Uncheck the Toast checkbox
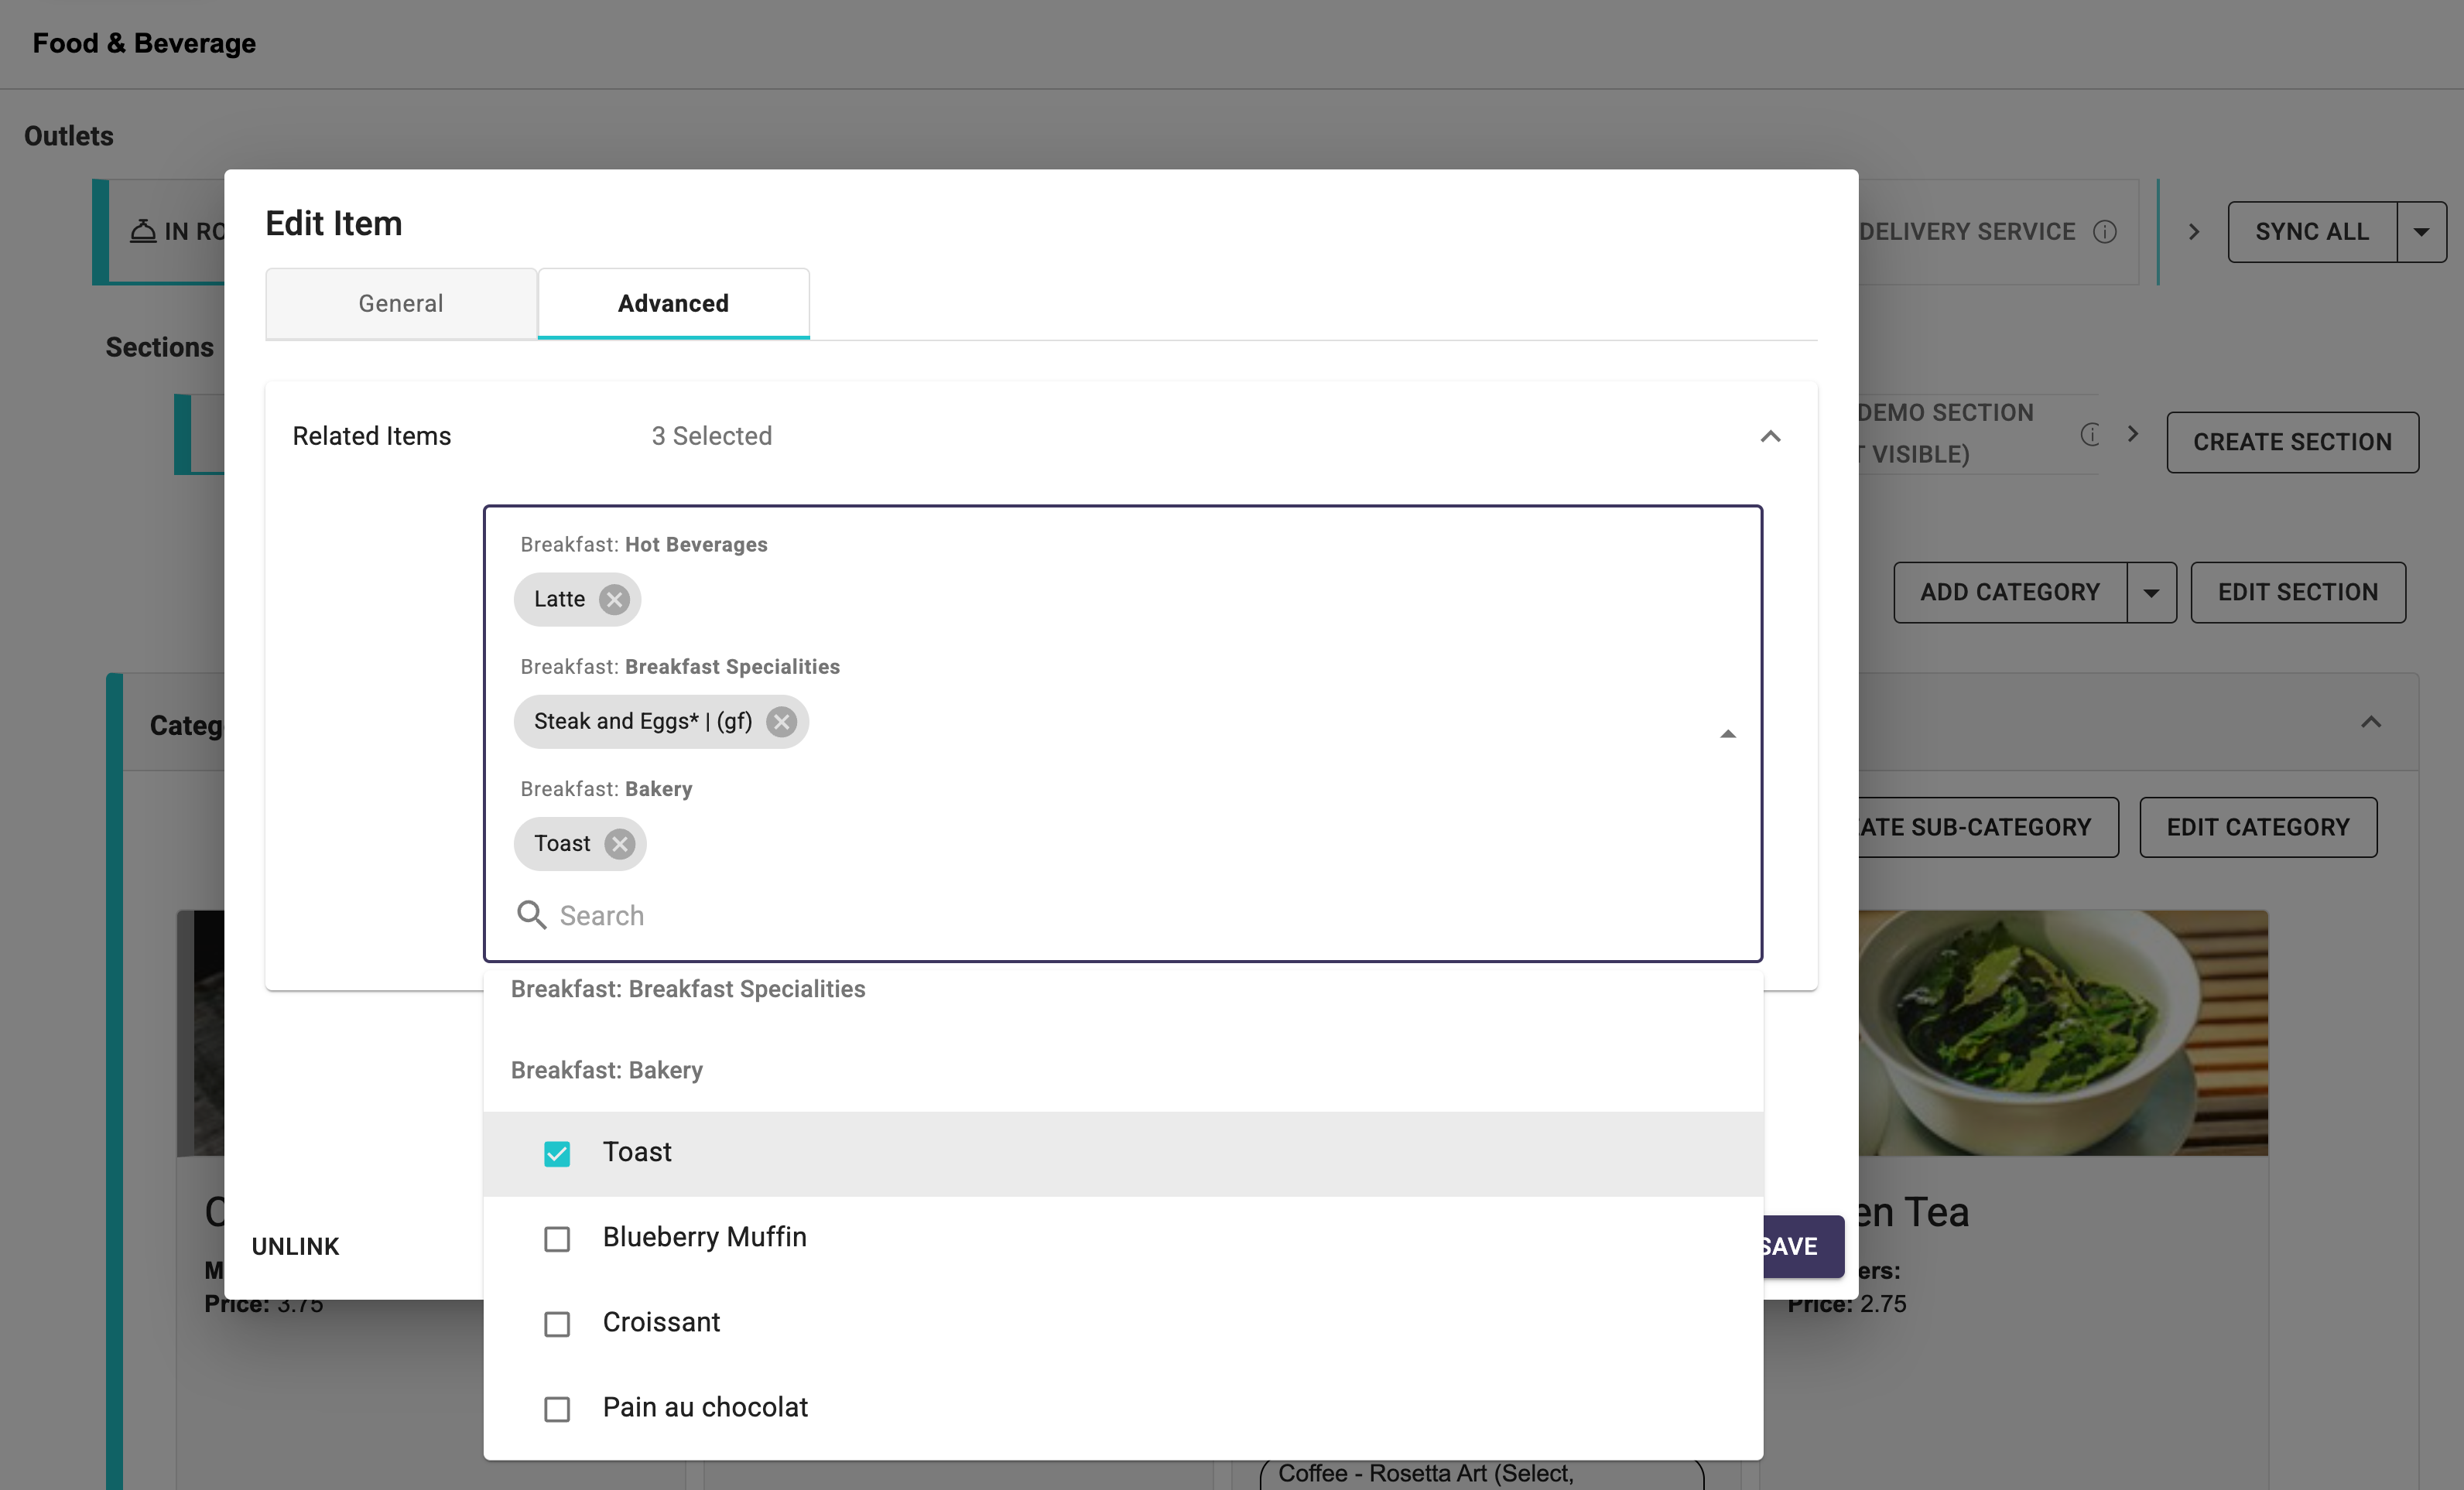 tap(557, 1153)
